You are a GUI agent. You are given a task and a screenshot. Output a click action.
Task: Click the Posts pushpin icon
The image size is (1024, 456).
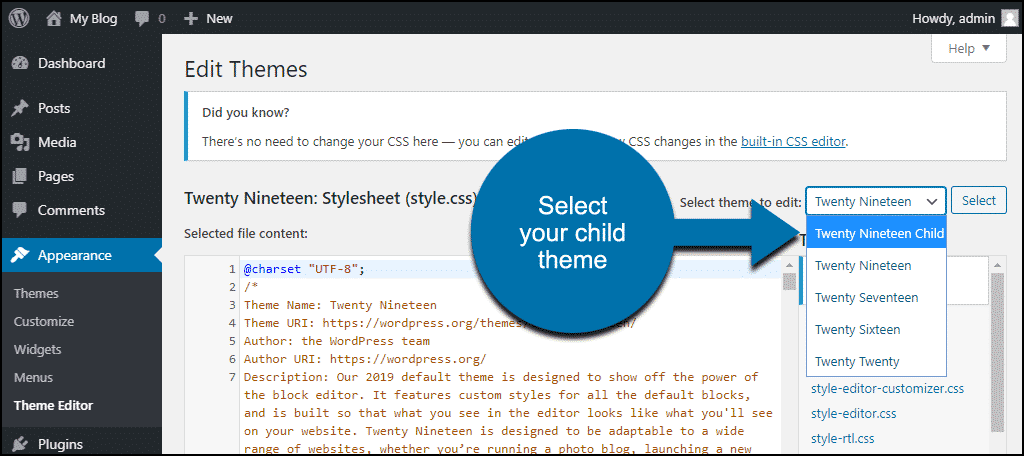coord(20,108)
